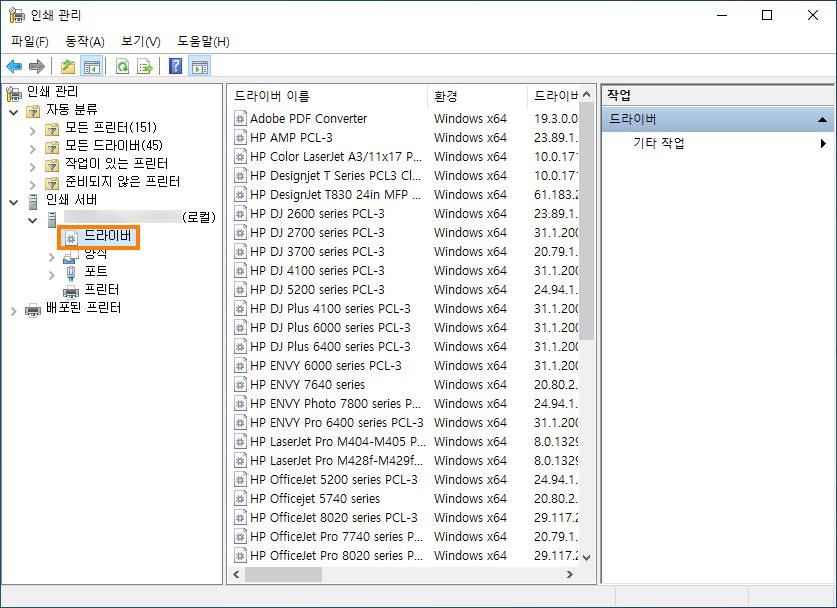
Task: Select the highlighted 드라이버 node icon
Action: pyautogui.click(x=71, y=238)
